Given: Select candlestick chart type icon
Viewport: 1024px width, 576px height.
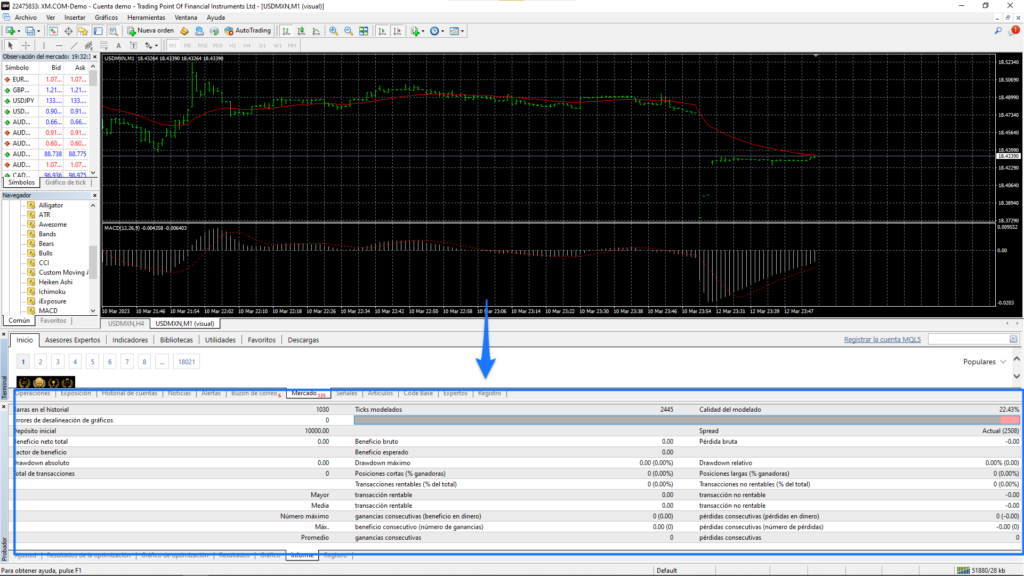Looking at the screenshot, I should (301, 31).
